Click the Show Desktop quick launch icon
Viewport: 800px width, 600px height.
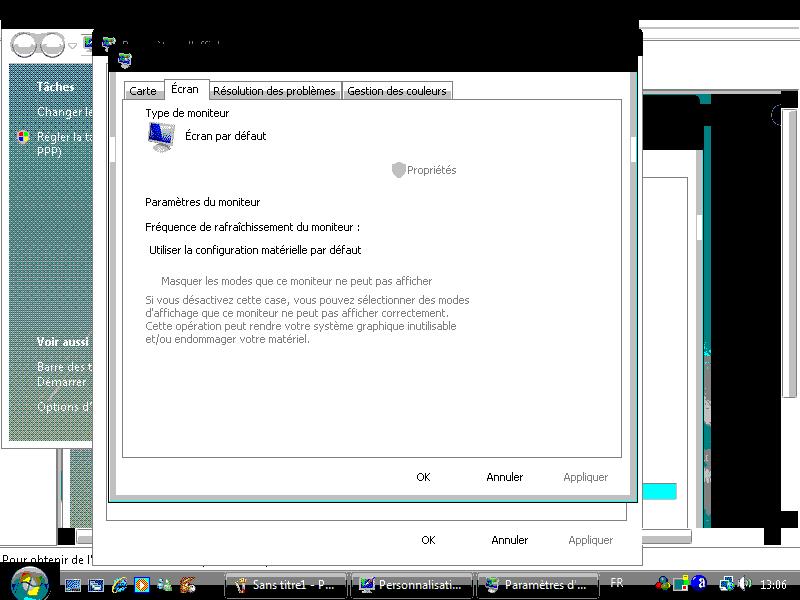coord(74,584)
